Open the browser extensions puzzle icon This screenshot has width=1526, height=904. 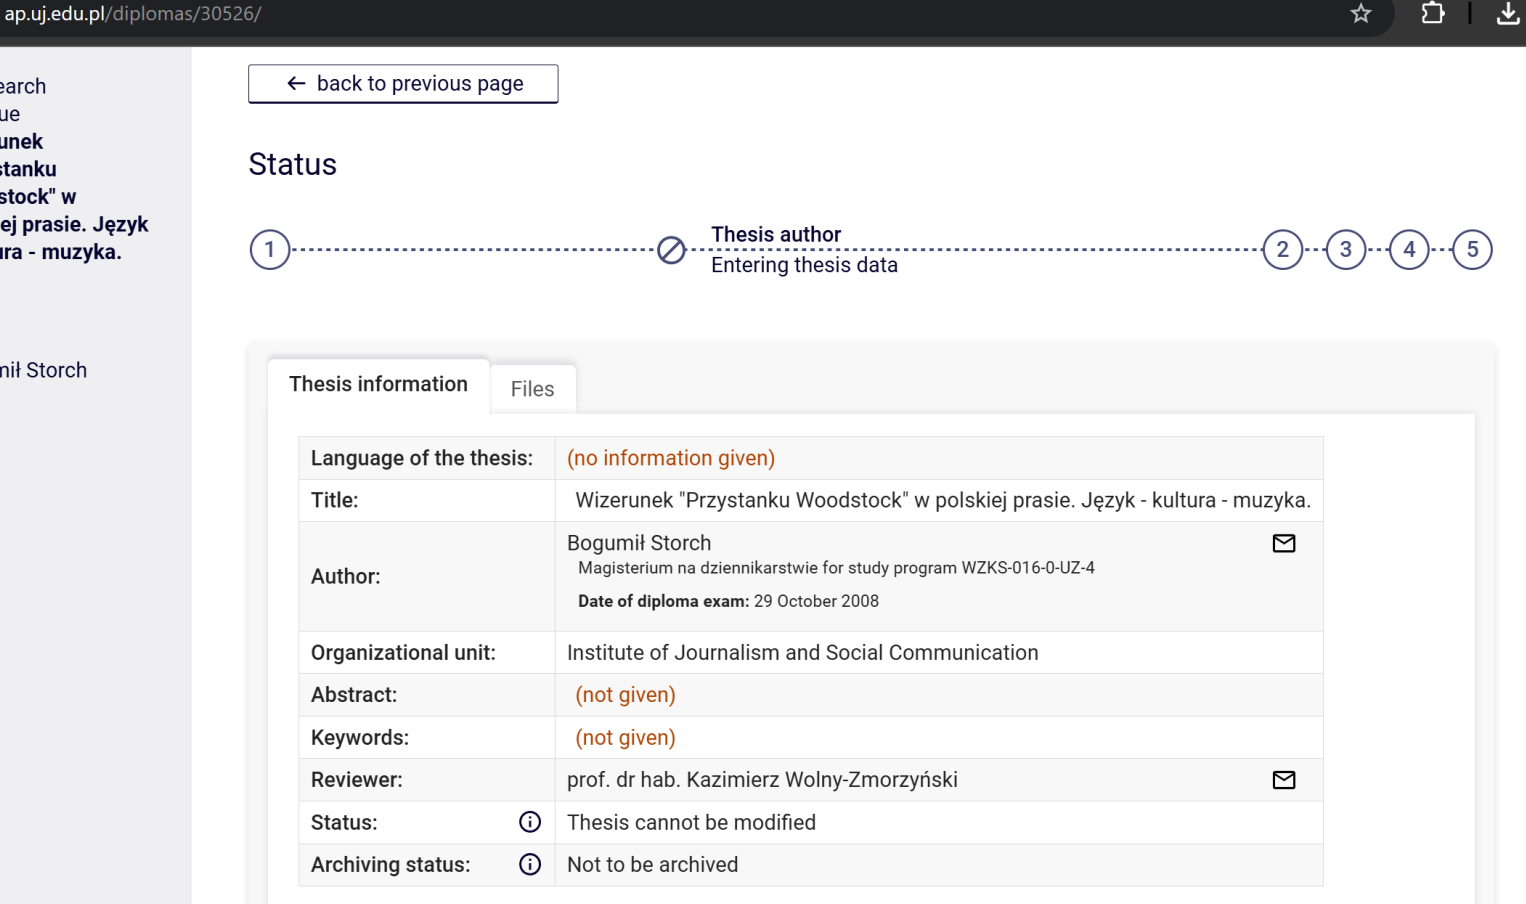1432,14
